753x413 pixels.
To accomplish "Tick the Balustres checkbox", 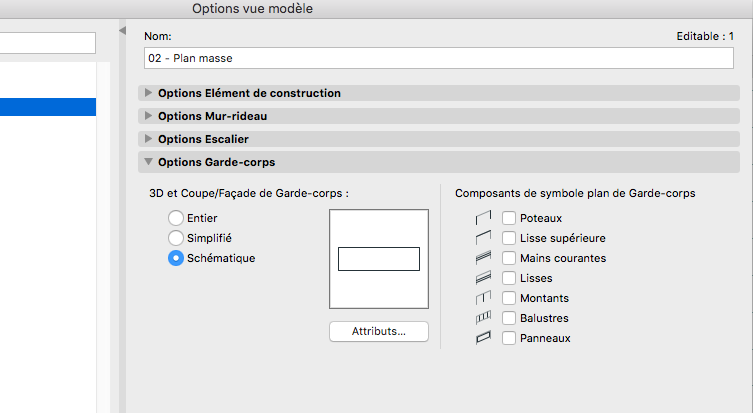I will coord(509,318).
